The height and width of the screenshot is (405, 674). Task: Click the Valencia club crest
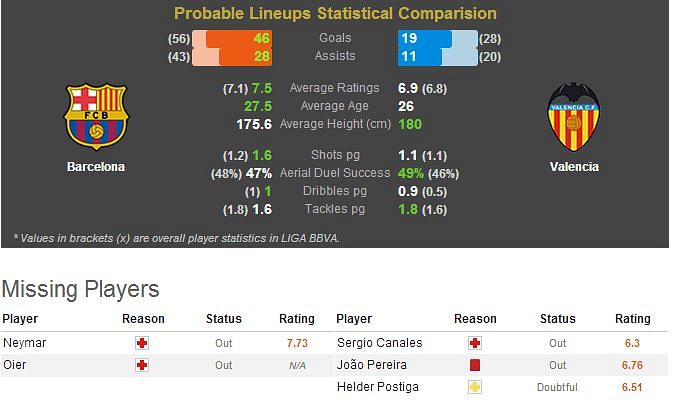574,117
